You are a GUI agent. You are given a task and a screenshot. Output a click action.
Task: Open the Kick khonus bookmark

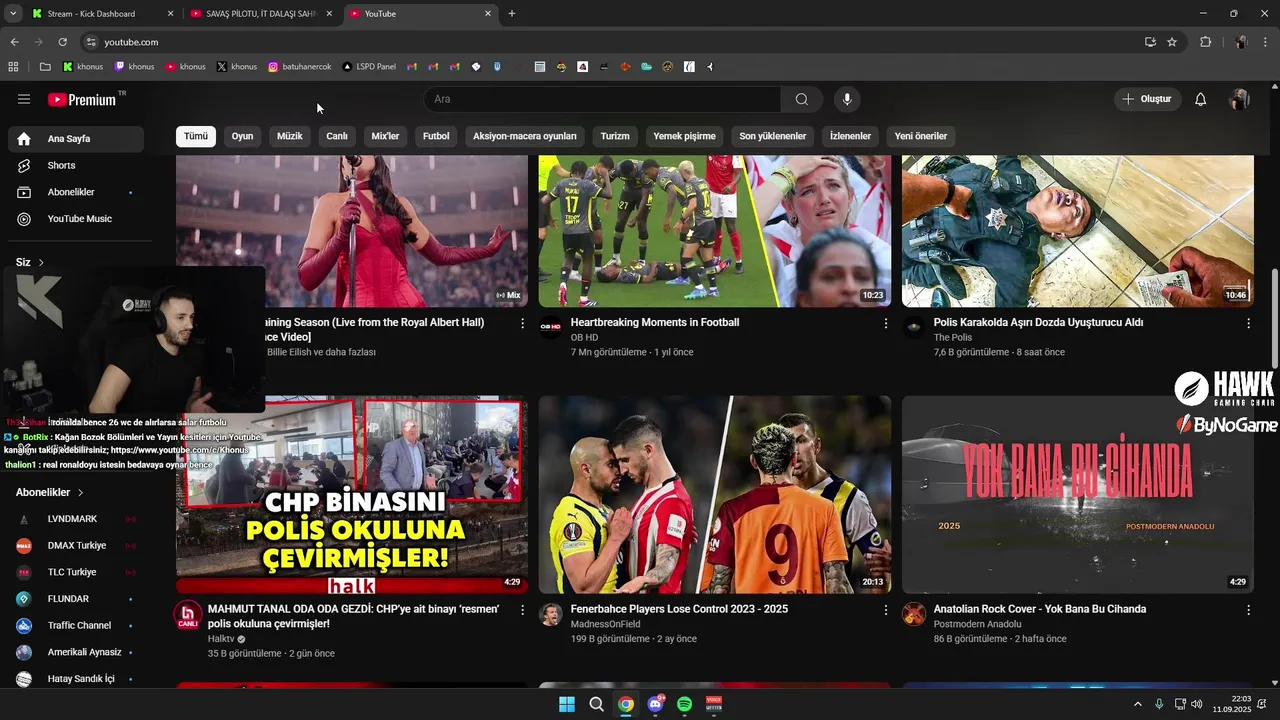[83, 67]
